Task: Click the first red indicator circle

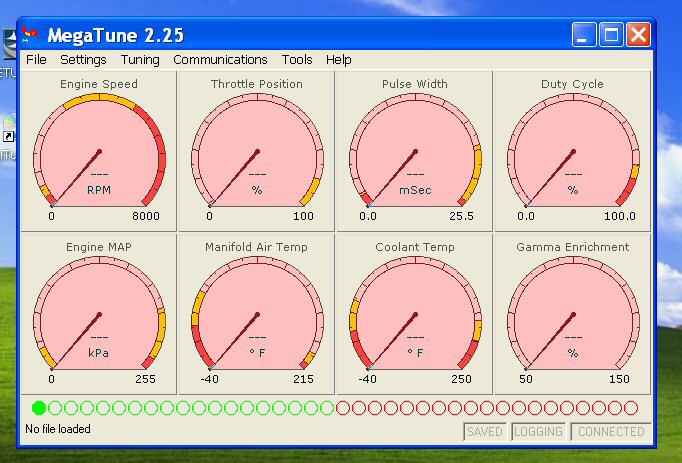Action: [x=343, y=408]
